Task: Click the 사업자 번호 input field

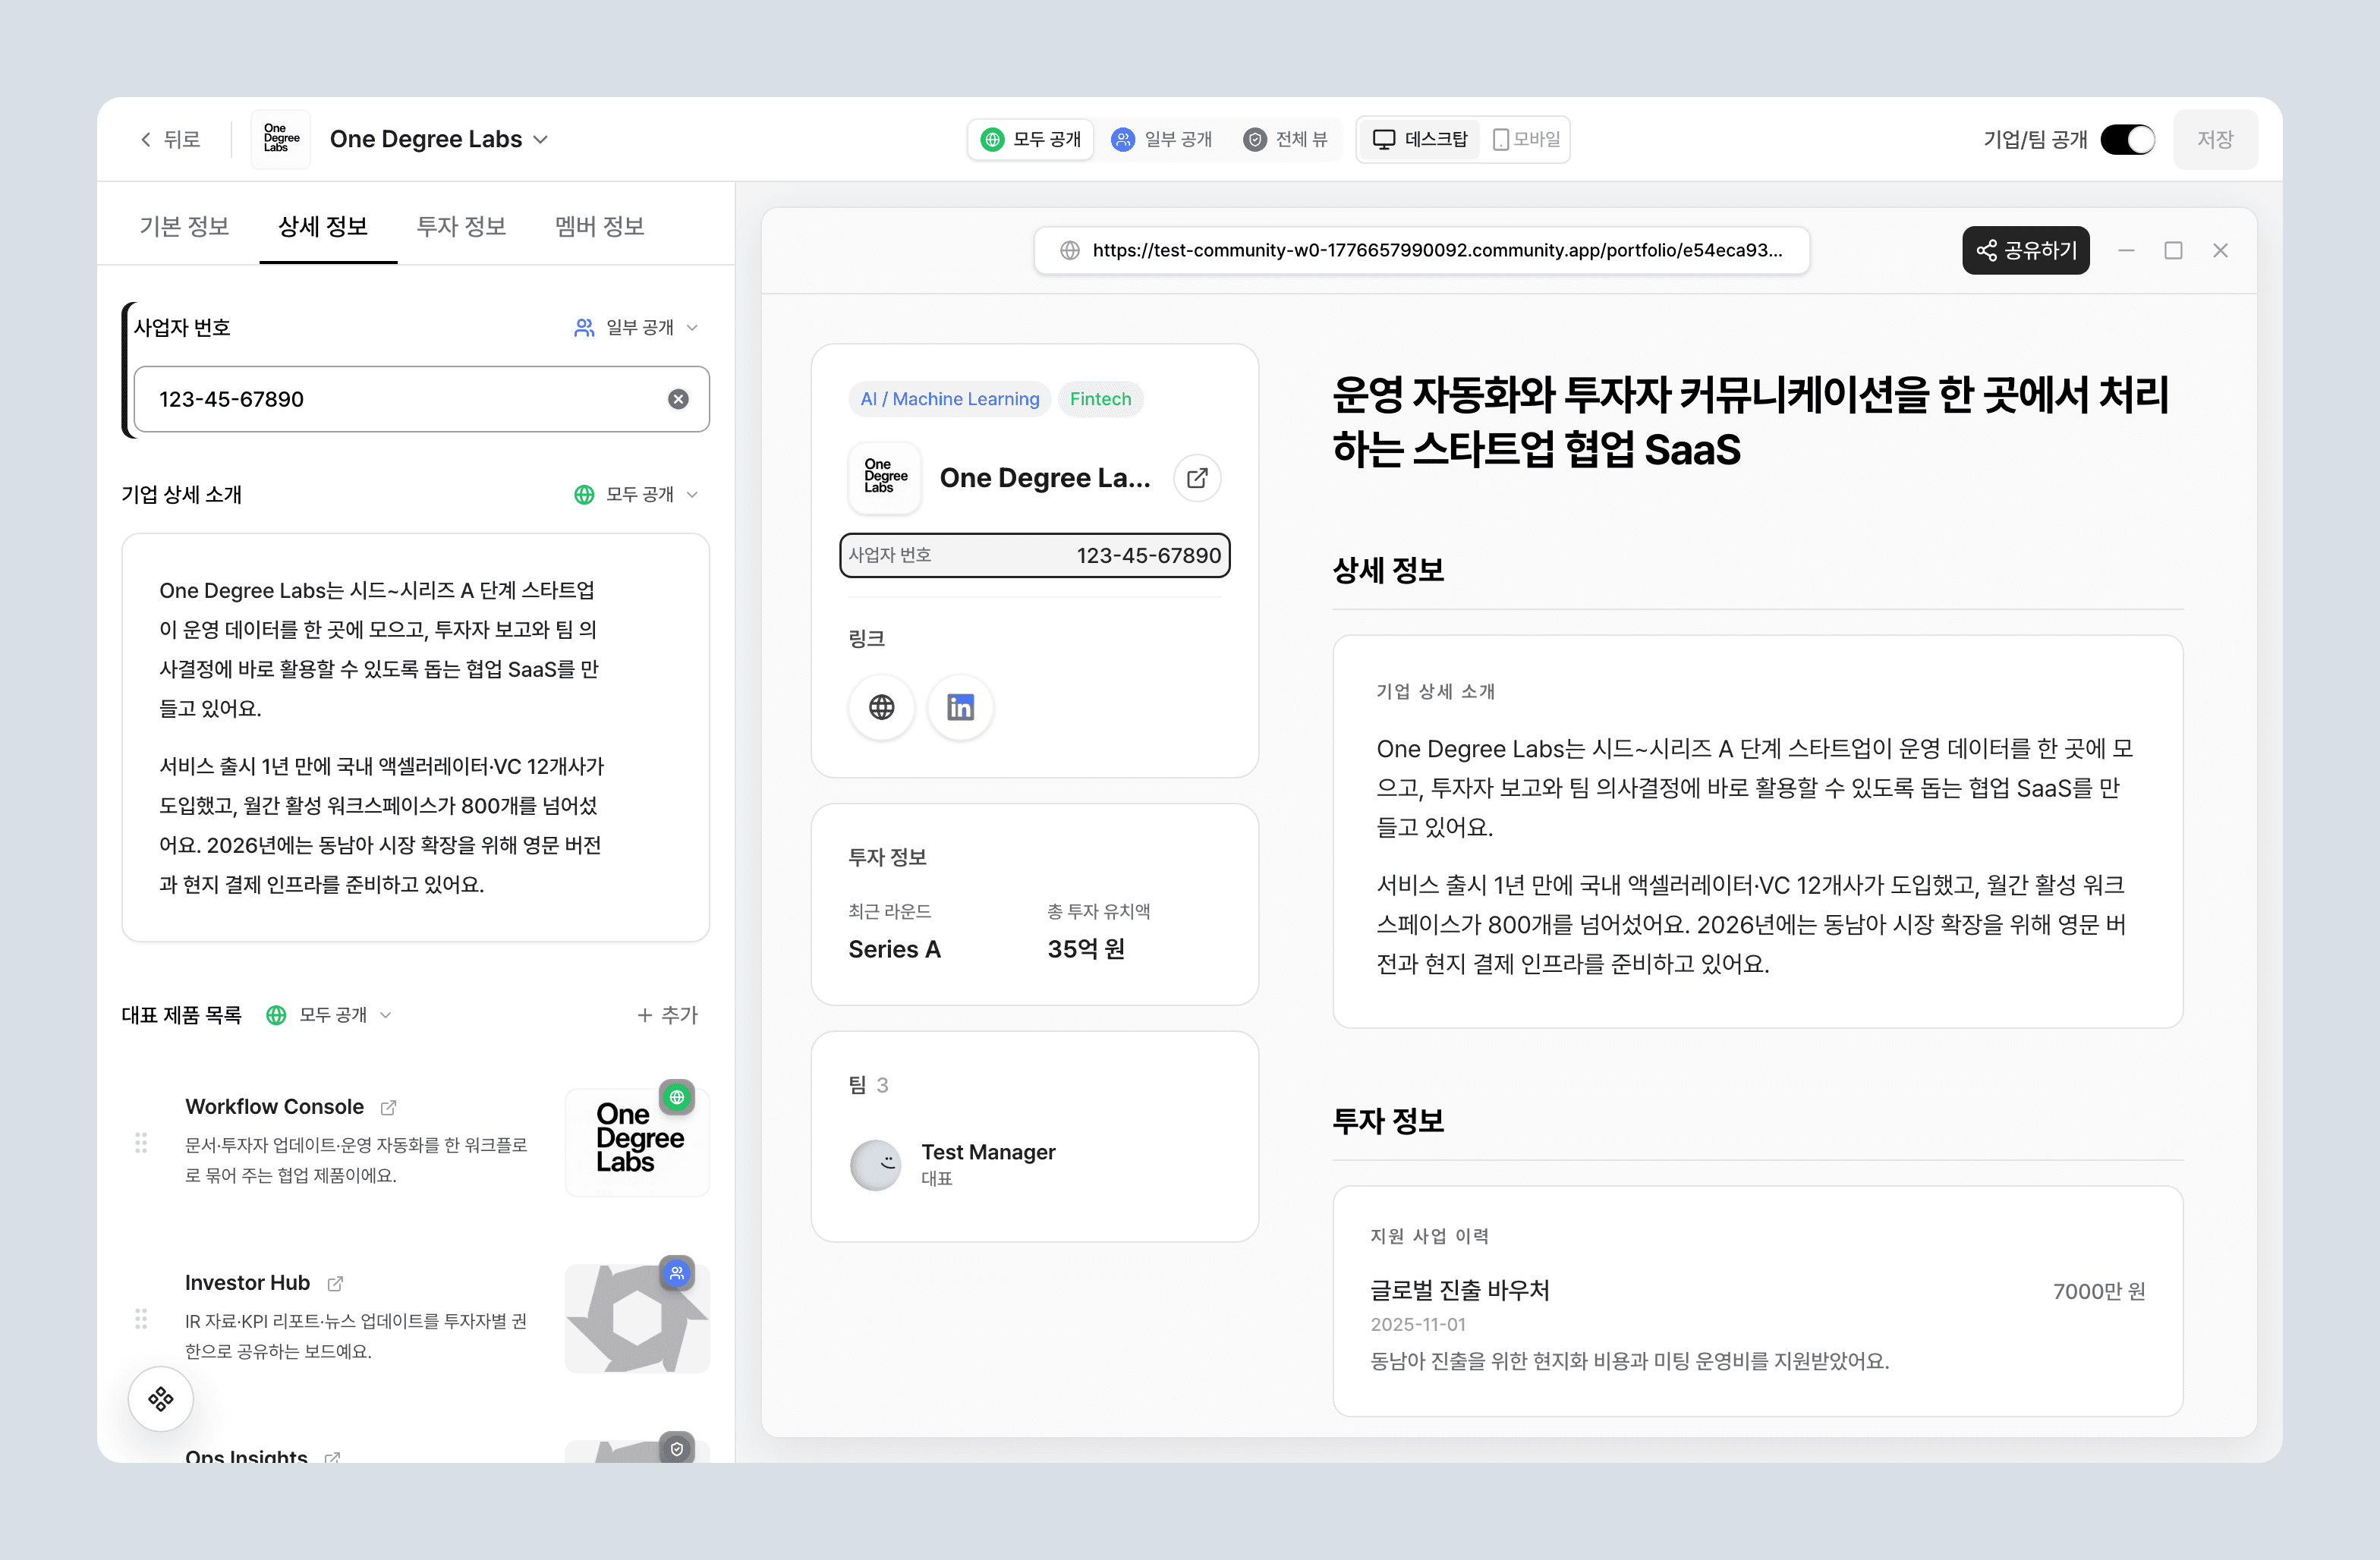Action: (421, 399)
